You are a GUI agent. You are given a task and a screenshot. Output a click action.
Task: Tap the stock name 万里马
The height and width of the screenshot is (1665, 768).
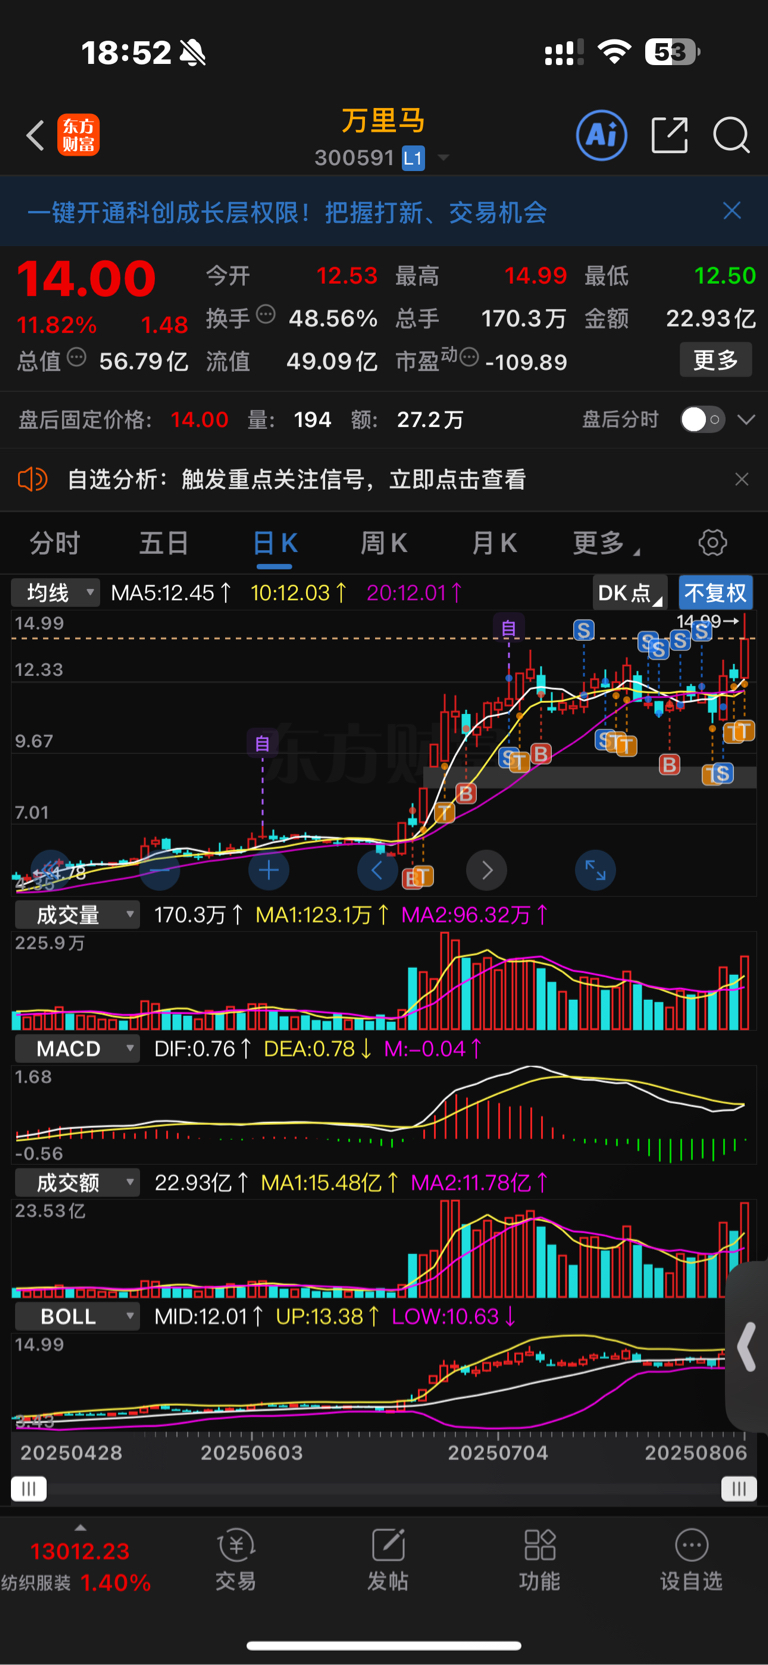coord(384,121)
